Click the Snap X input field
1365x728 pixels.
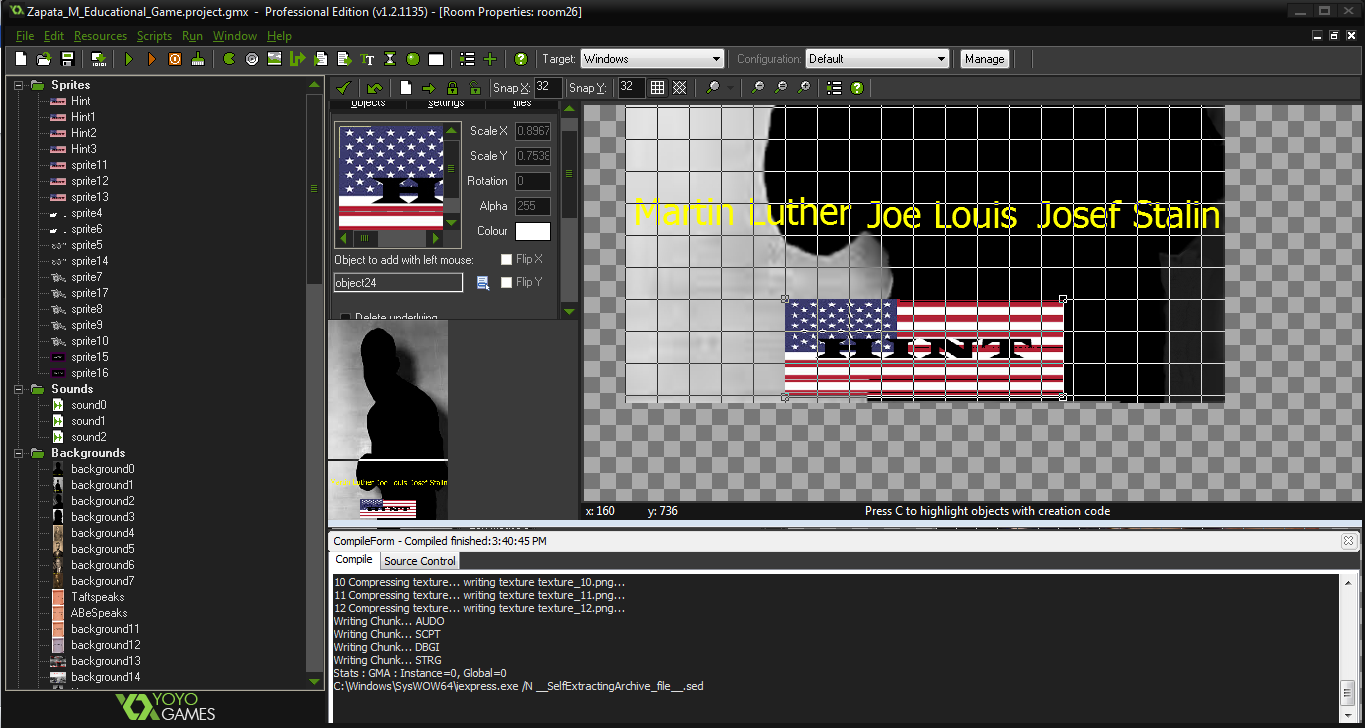pos(548,88)
